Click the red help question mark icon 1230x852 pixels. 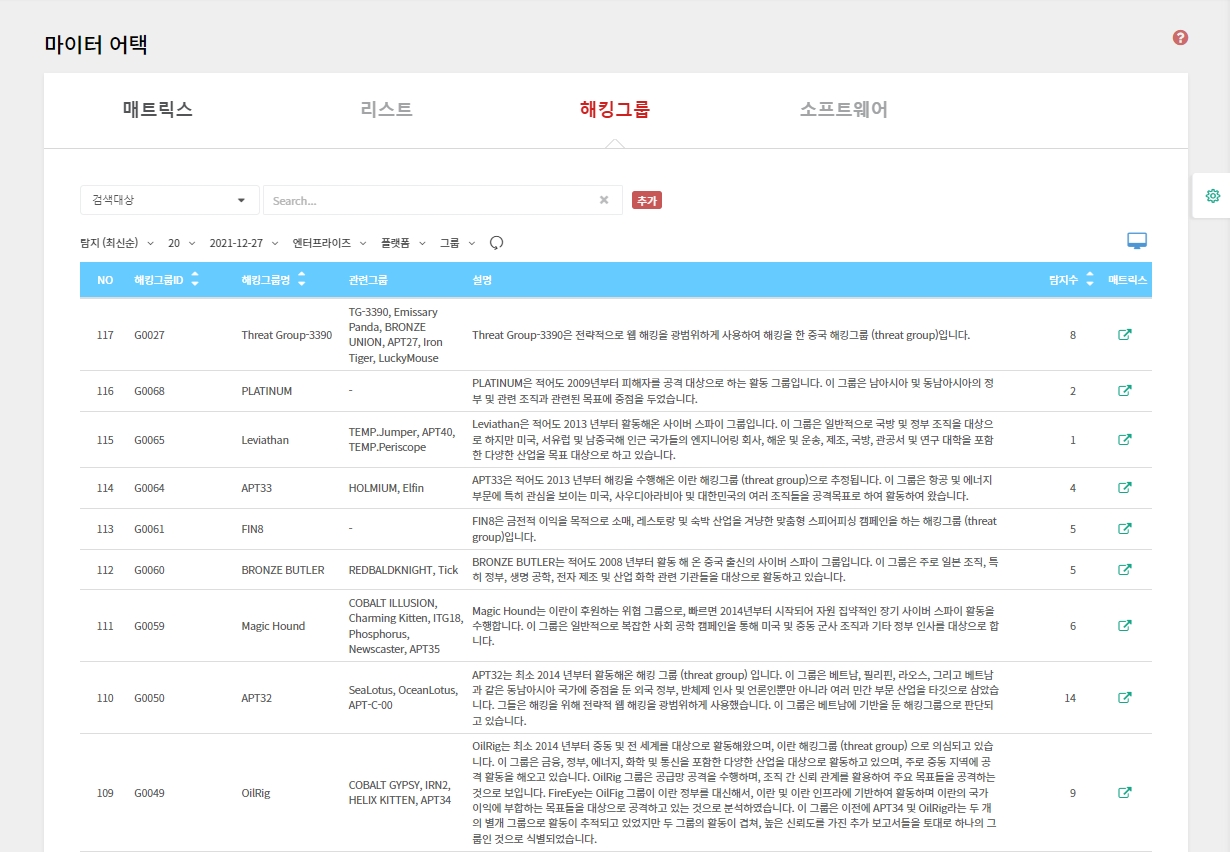click(1180, 38)
